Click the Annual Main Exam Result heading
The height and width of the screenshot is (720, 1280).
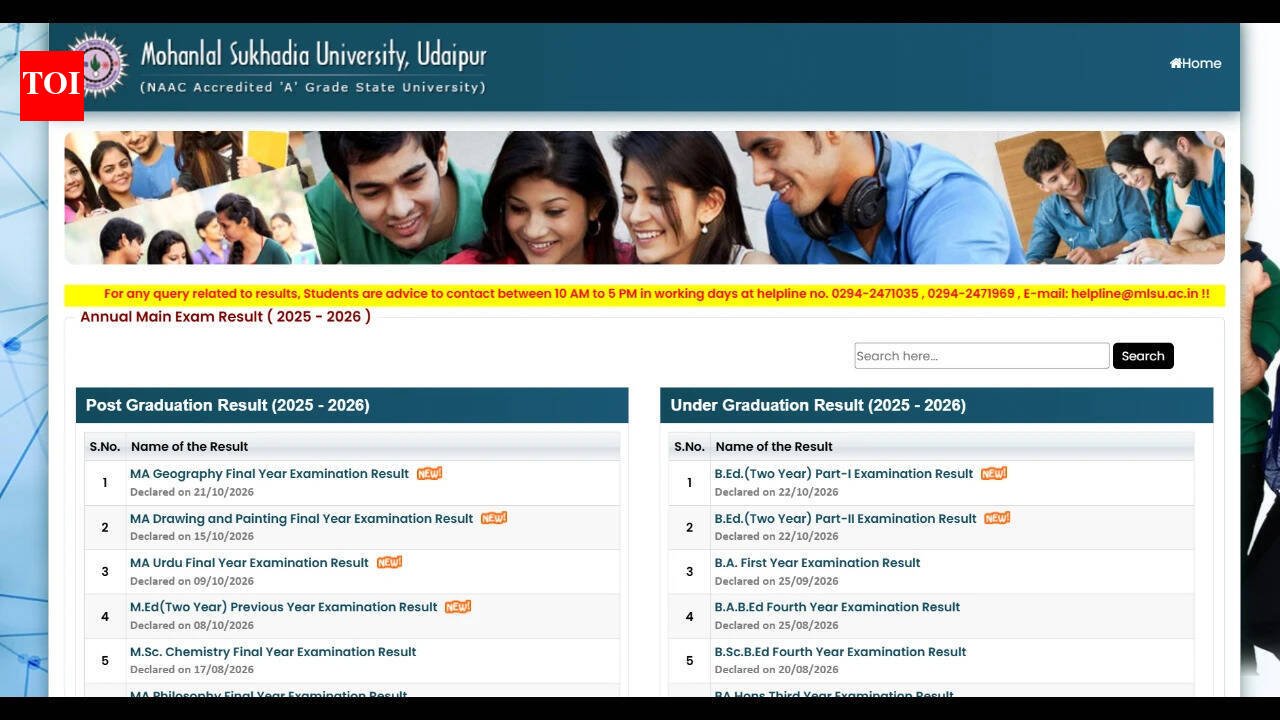(225, 317)
